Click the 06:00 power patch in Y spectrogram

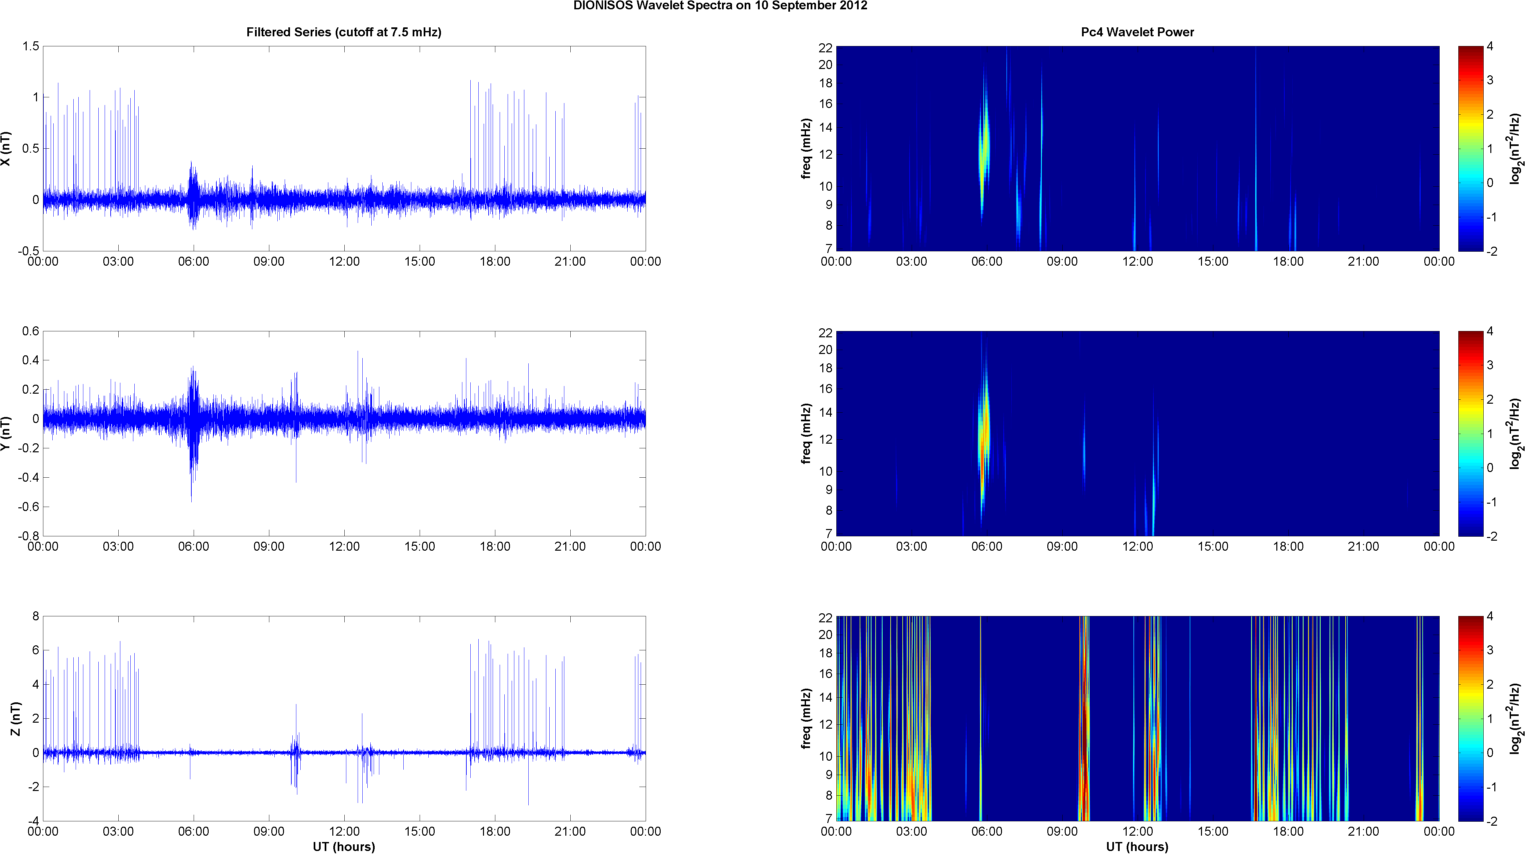pyautogui.click(x=984, y=430)
